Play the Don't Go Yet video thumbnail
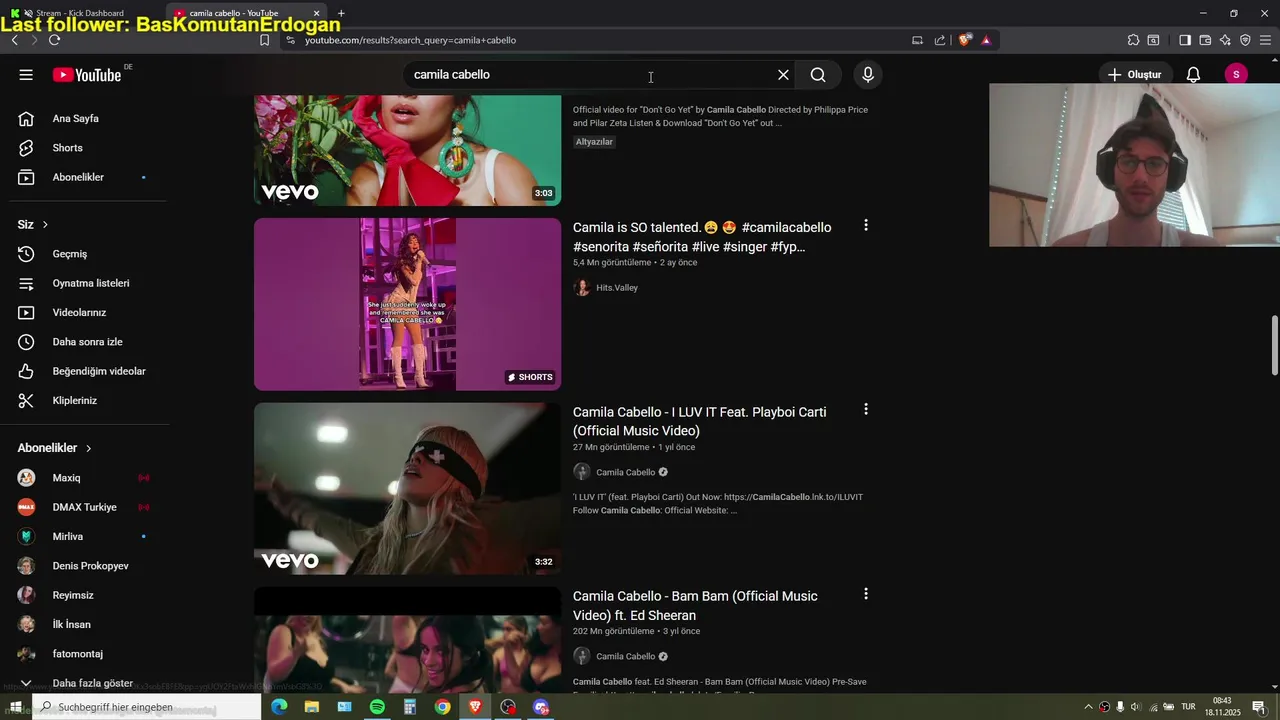1280x720 pixels. coord(407,150)
